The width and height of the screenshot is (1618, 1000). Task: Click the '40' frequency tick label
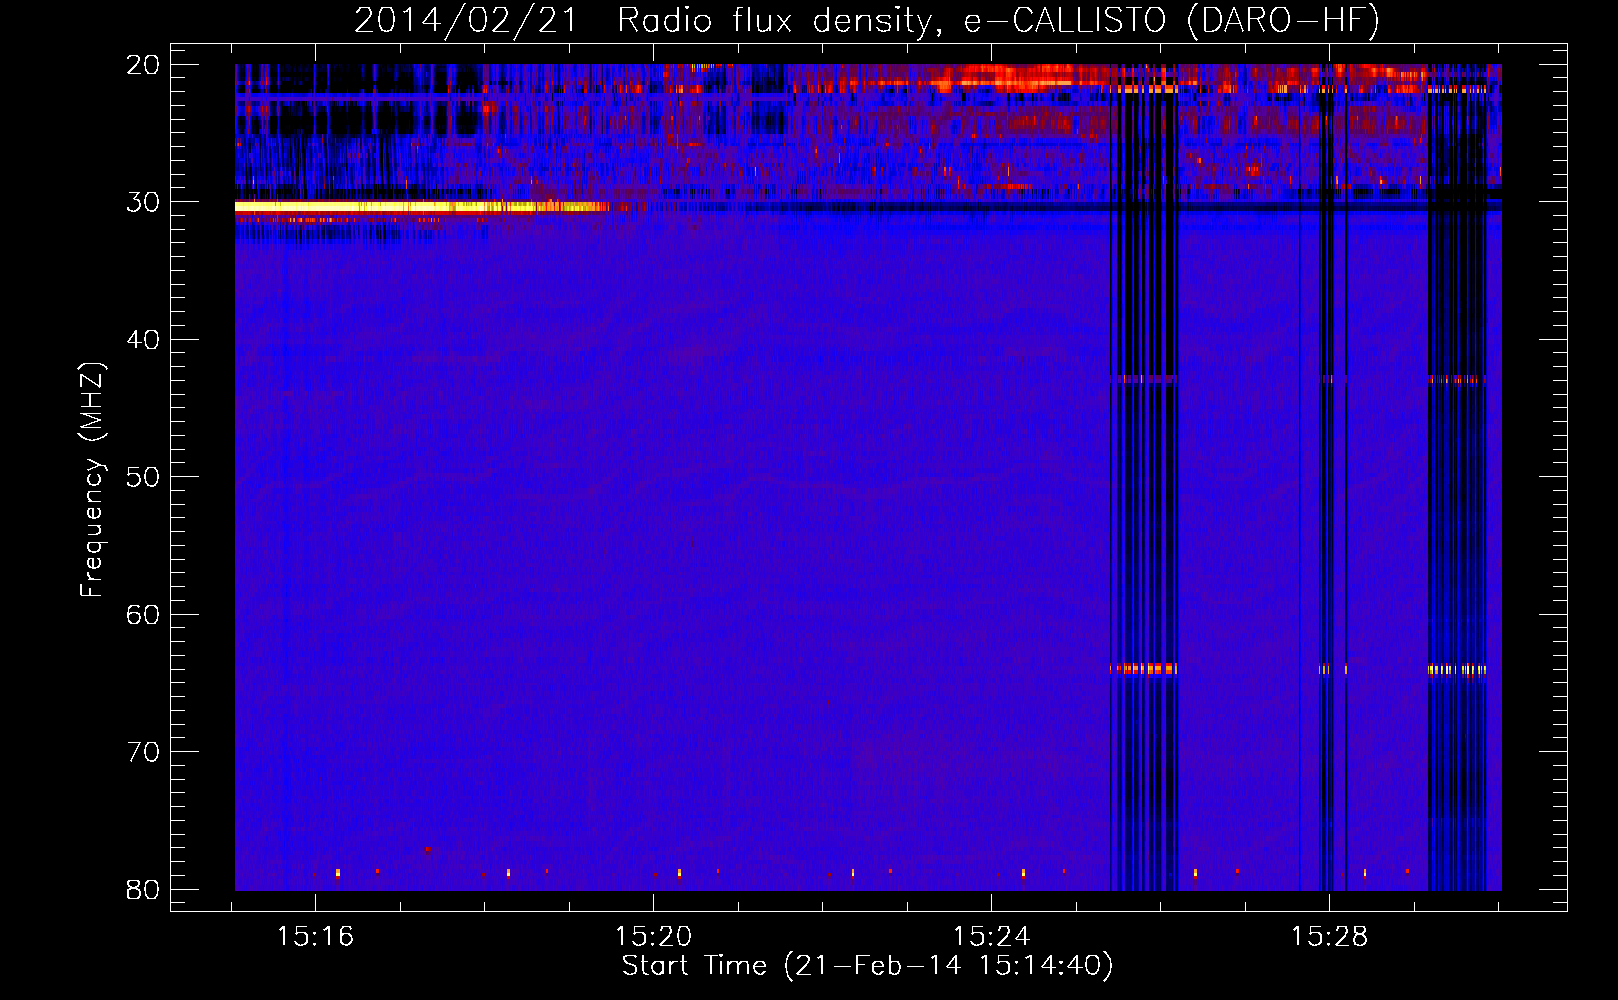pos(143,340)
